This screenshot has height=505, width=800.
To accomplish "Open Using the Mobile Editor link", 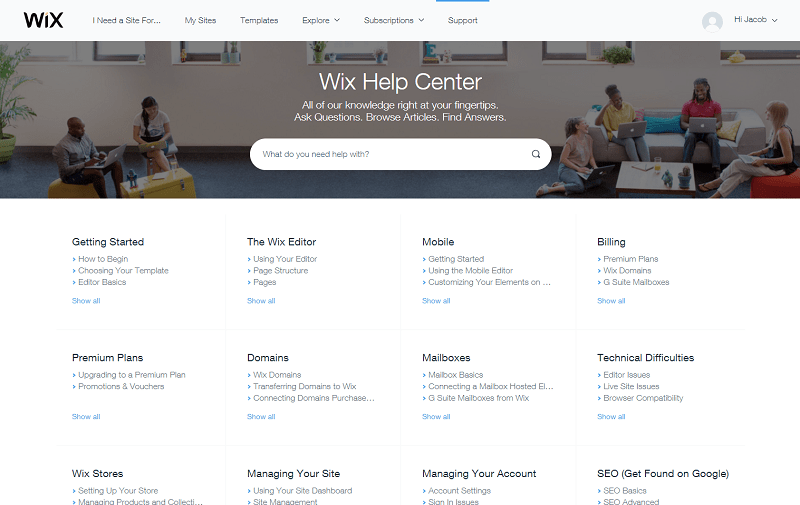I will [x=470, y=271].
